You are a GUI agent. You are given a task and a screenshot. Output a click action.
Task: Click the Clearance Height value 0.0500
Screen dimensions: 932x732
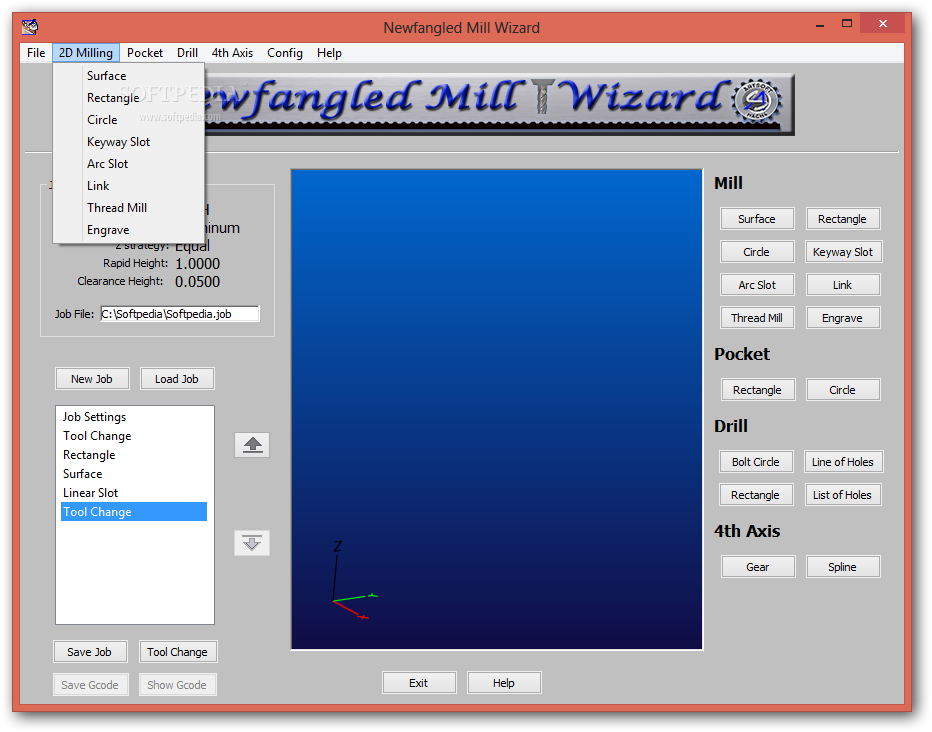197,282
